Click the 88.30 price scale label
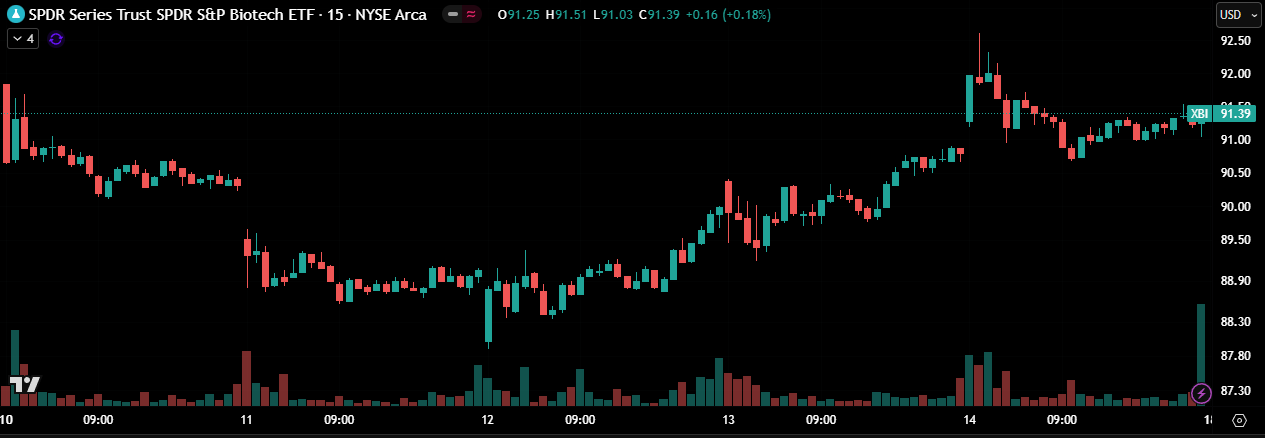Image resolution: width=1265 pixels, height=438 pixels. [x=1236, y=322]
